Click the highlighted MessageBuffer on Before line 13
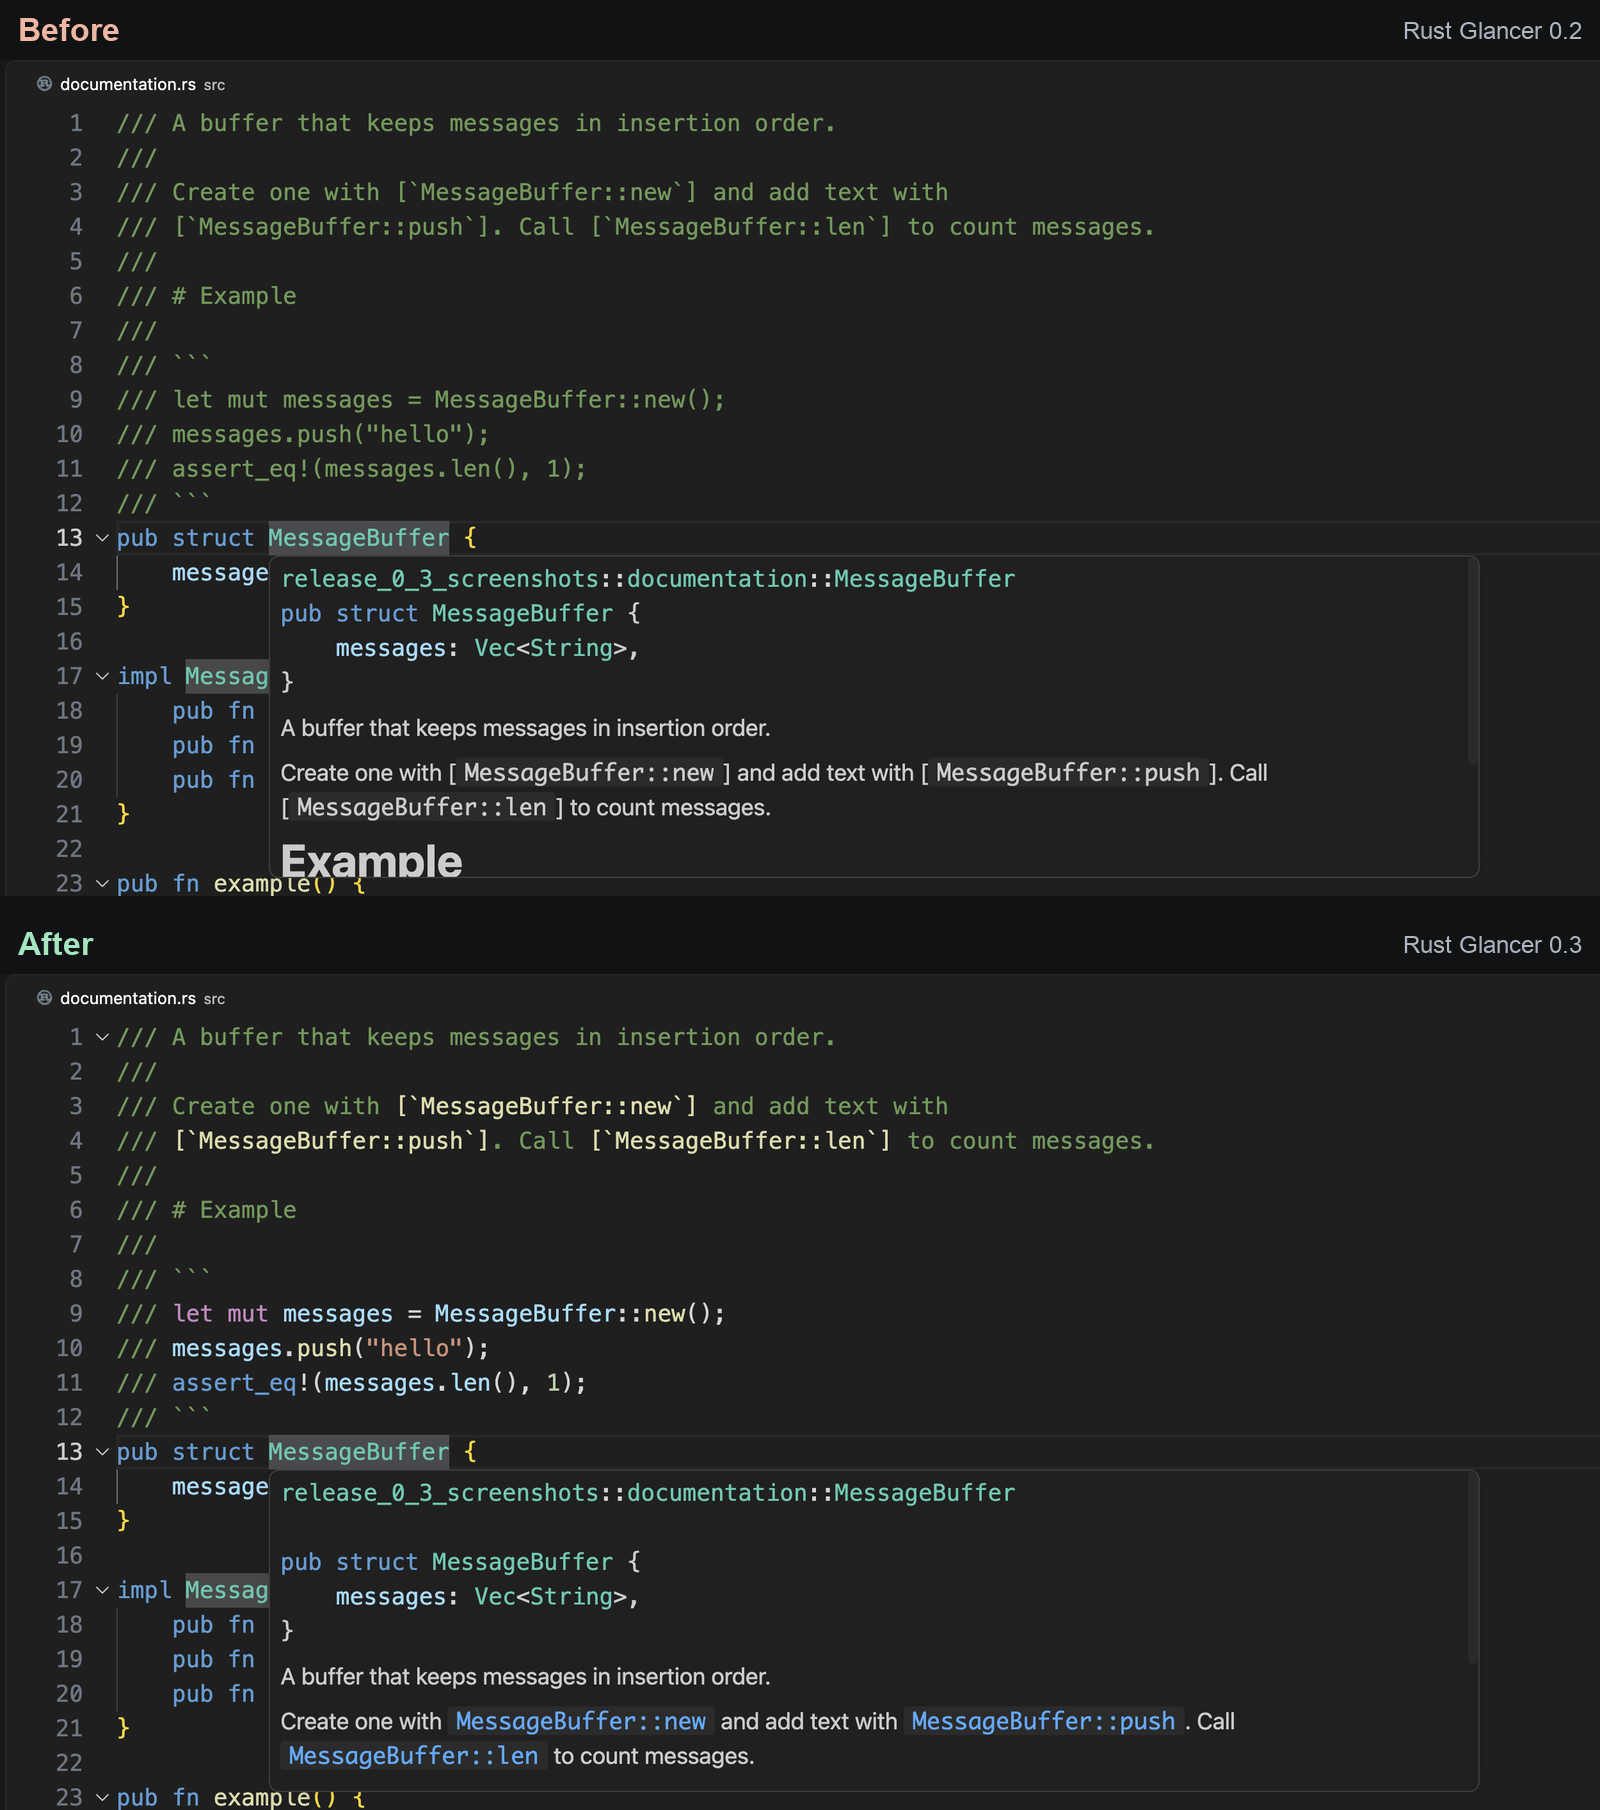This screenshot has width=1600, height=1810. point(359,538)
